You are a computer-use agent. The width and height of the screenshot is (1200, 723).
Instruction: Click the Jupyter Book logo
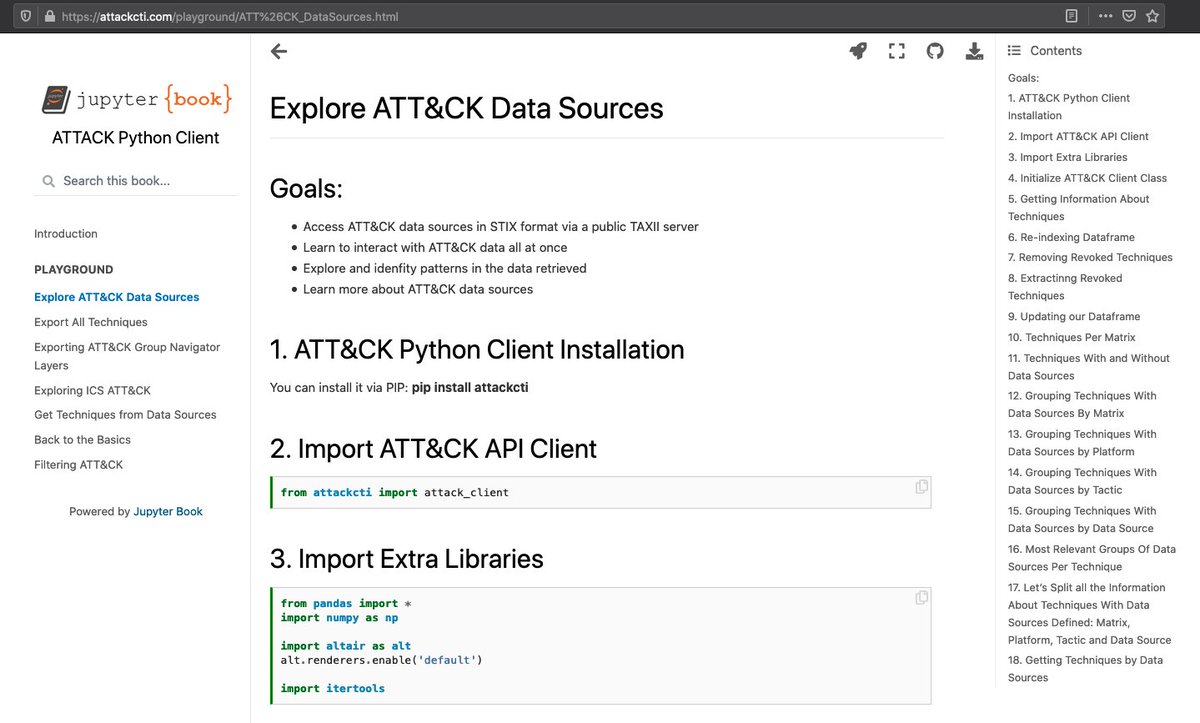pos(136,99)
